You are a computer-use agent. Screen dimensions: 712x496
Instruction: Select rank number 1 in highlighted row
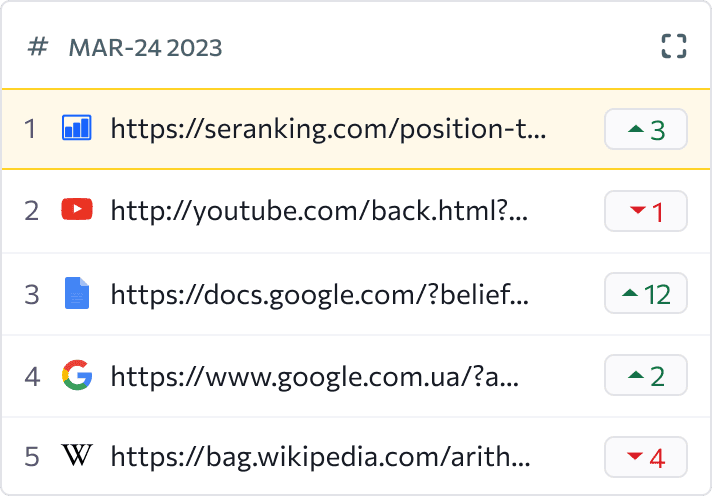click(30, 129)
